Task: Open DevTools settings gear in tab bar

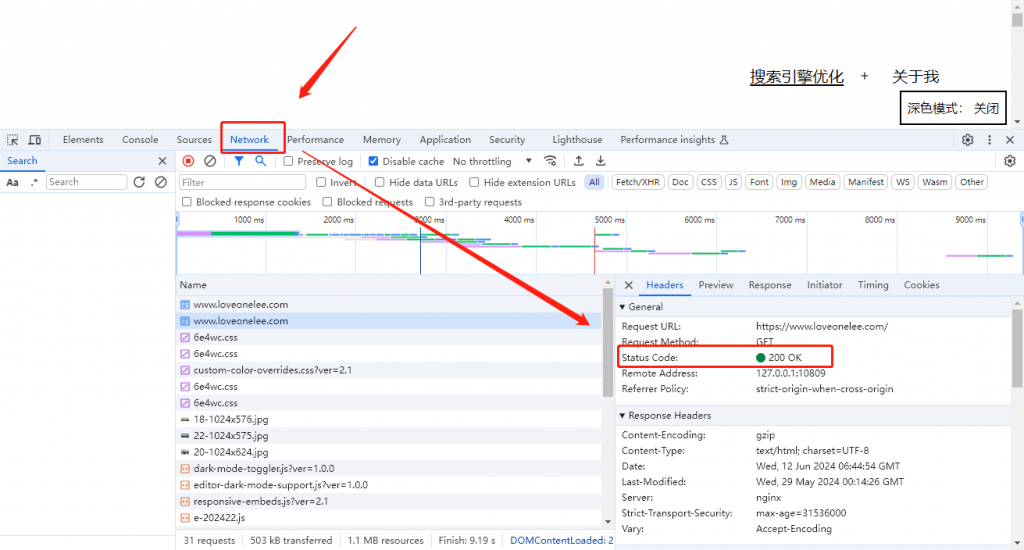Action: coord(968,140)
